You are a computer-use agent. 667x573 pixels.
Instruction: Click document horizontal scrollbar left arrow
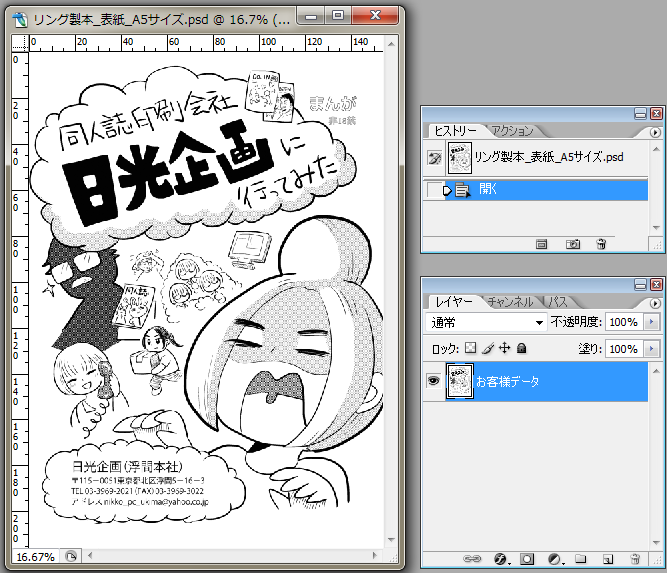(x=90, y=555)
